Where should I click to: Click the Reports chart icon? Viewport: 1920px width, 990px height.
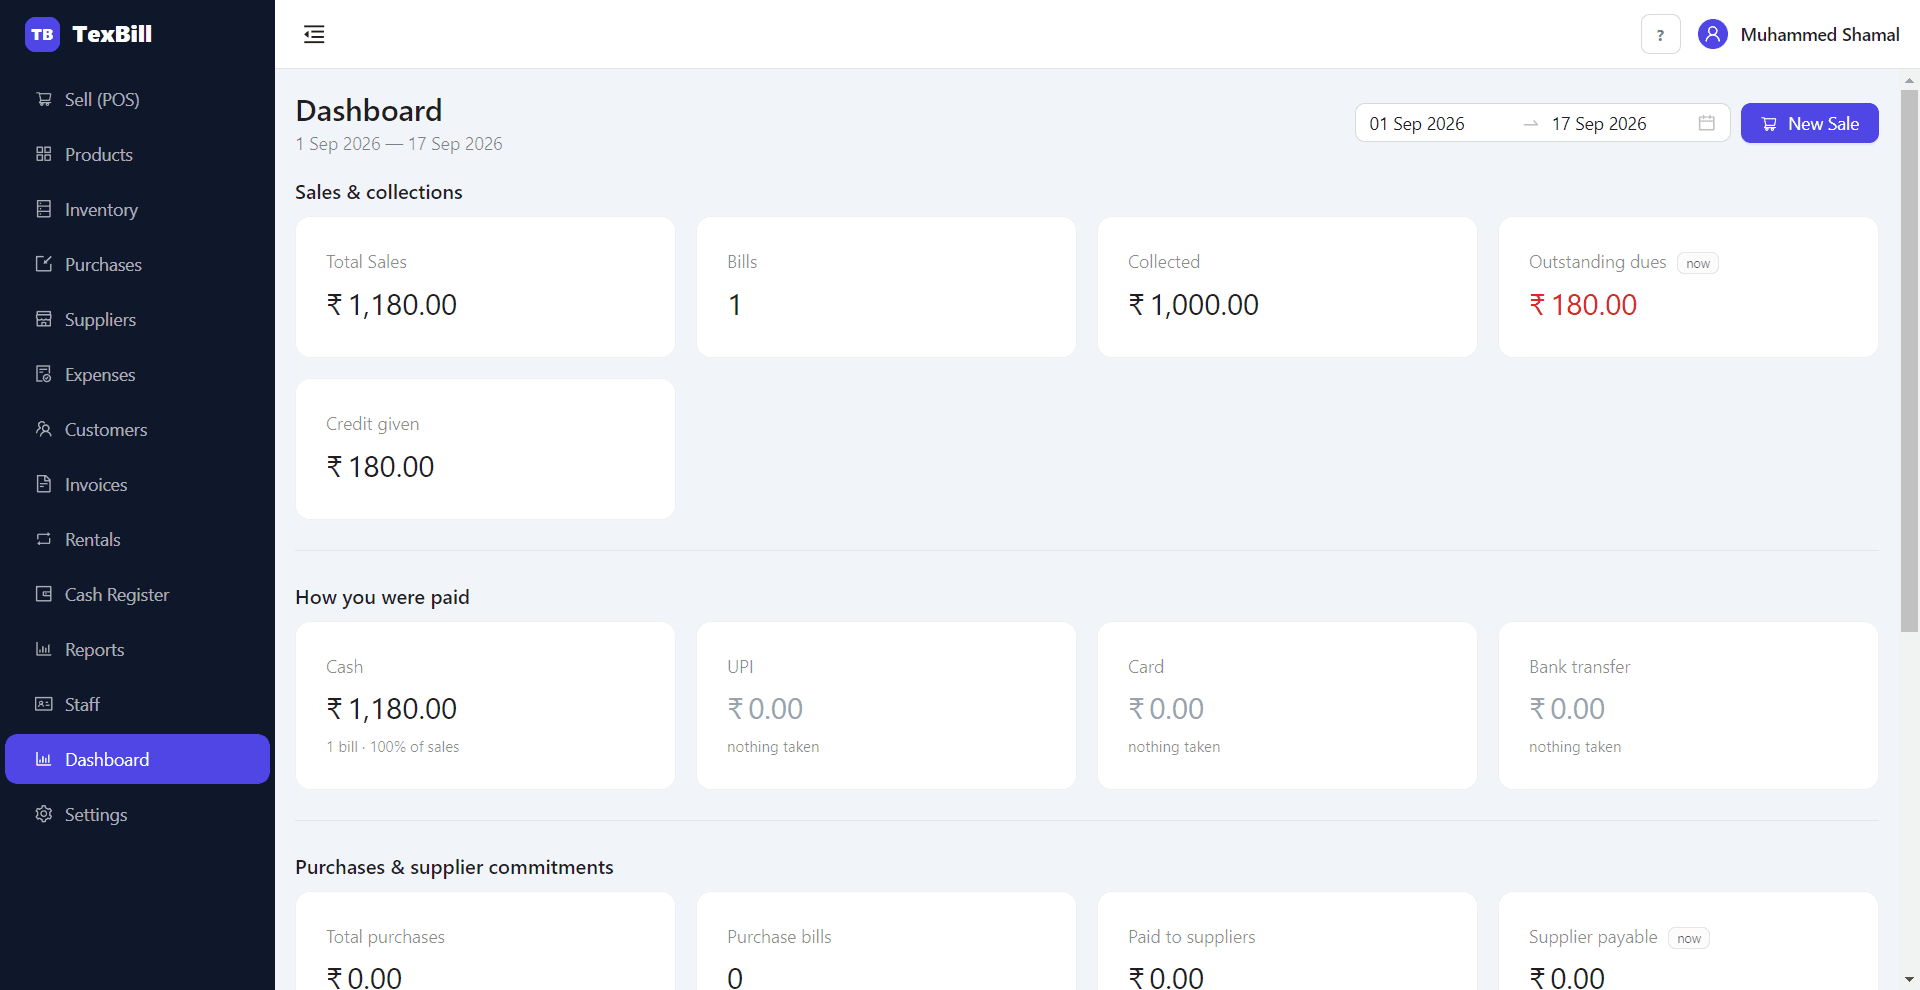pos(44,649)
